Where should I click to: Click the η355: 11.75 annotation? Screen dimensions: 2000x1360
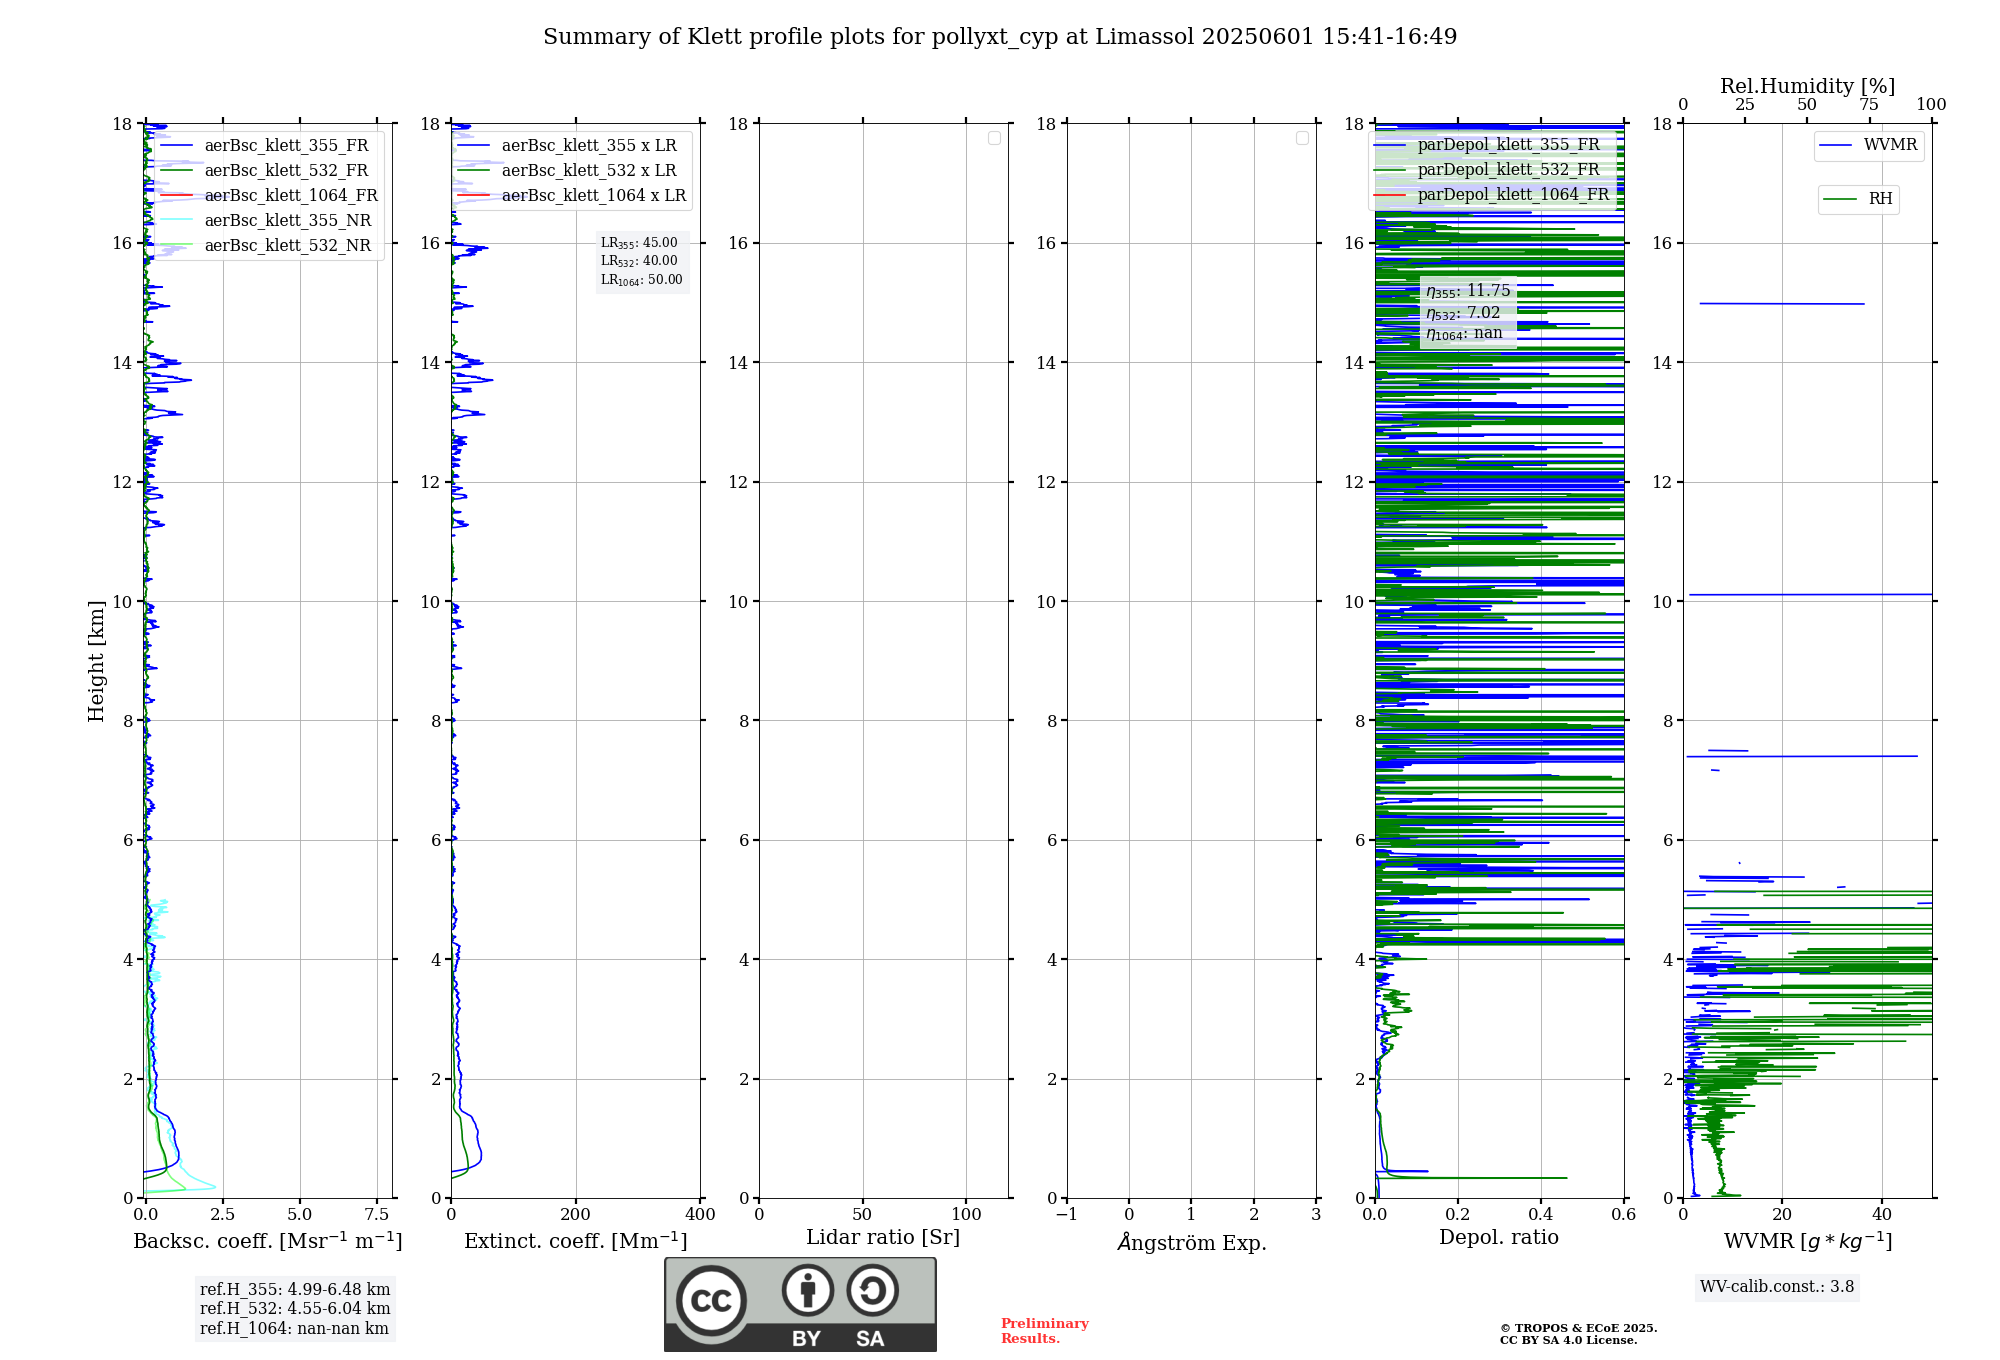pyautogui.click(x=1468, y=291)
